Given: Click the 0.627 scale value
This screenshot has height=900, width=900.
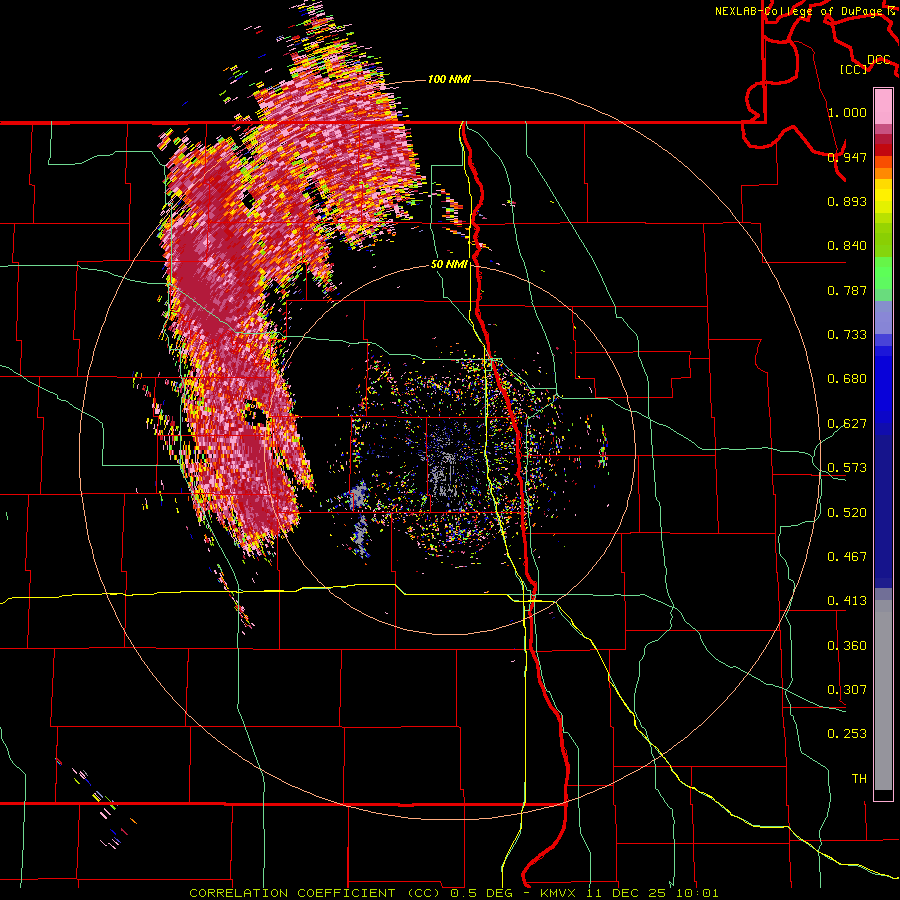Looking at the screenshot, I should 847,424.
